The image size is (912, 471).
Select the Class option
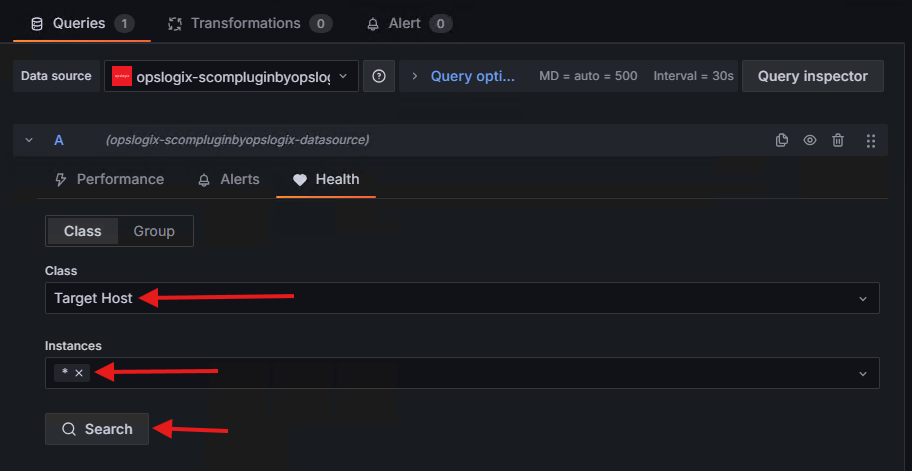pyautogui.click(x=82, y=231)
